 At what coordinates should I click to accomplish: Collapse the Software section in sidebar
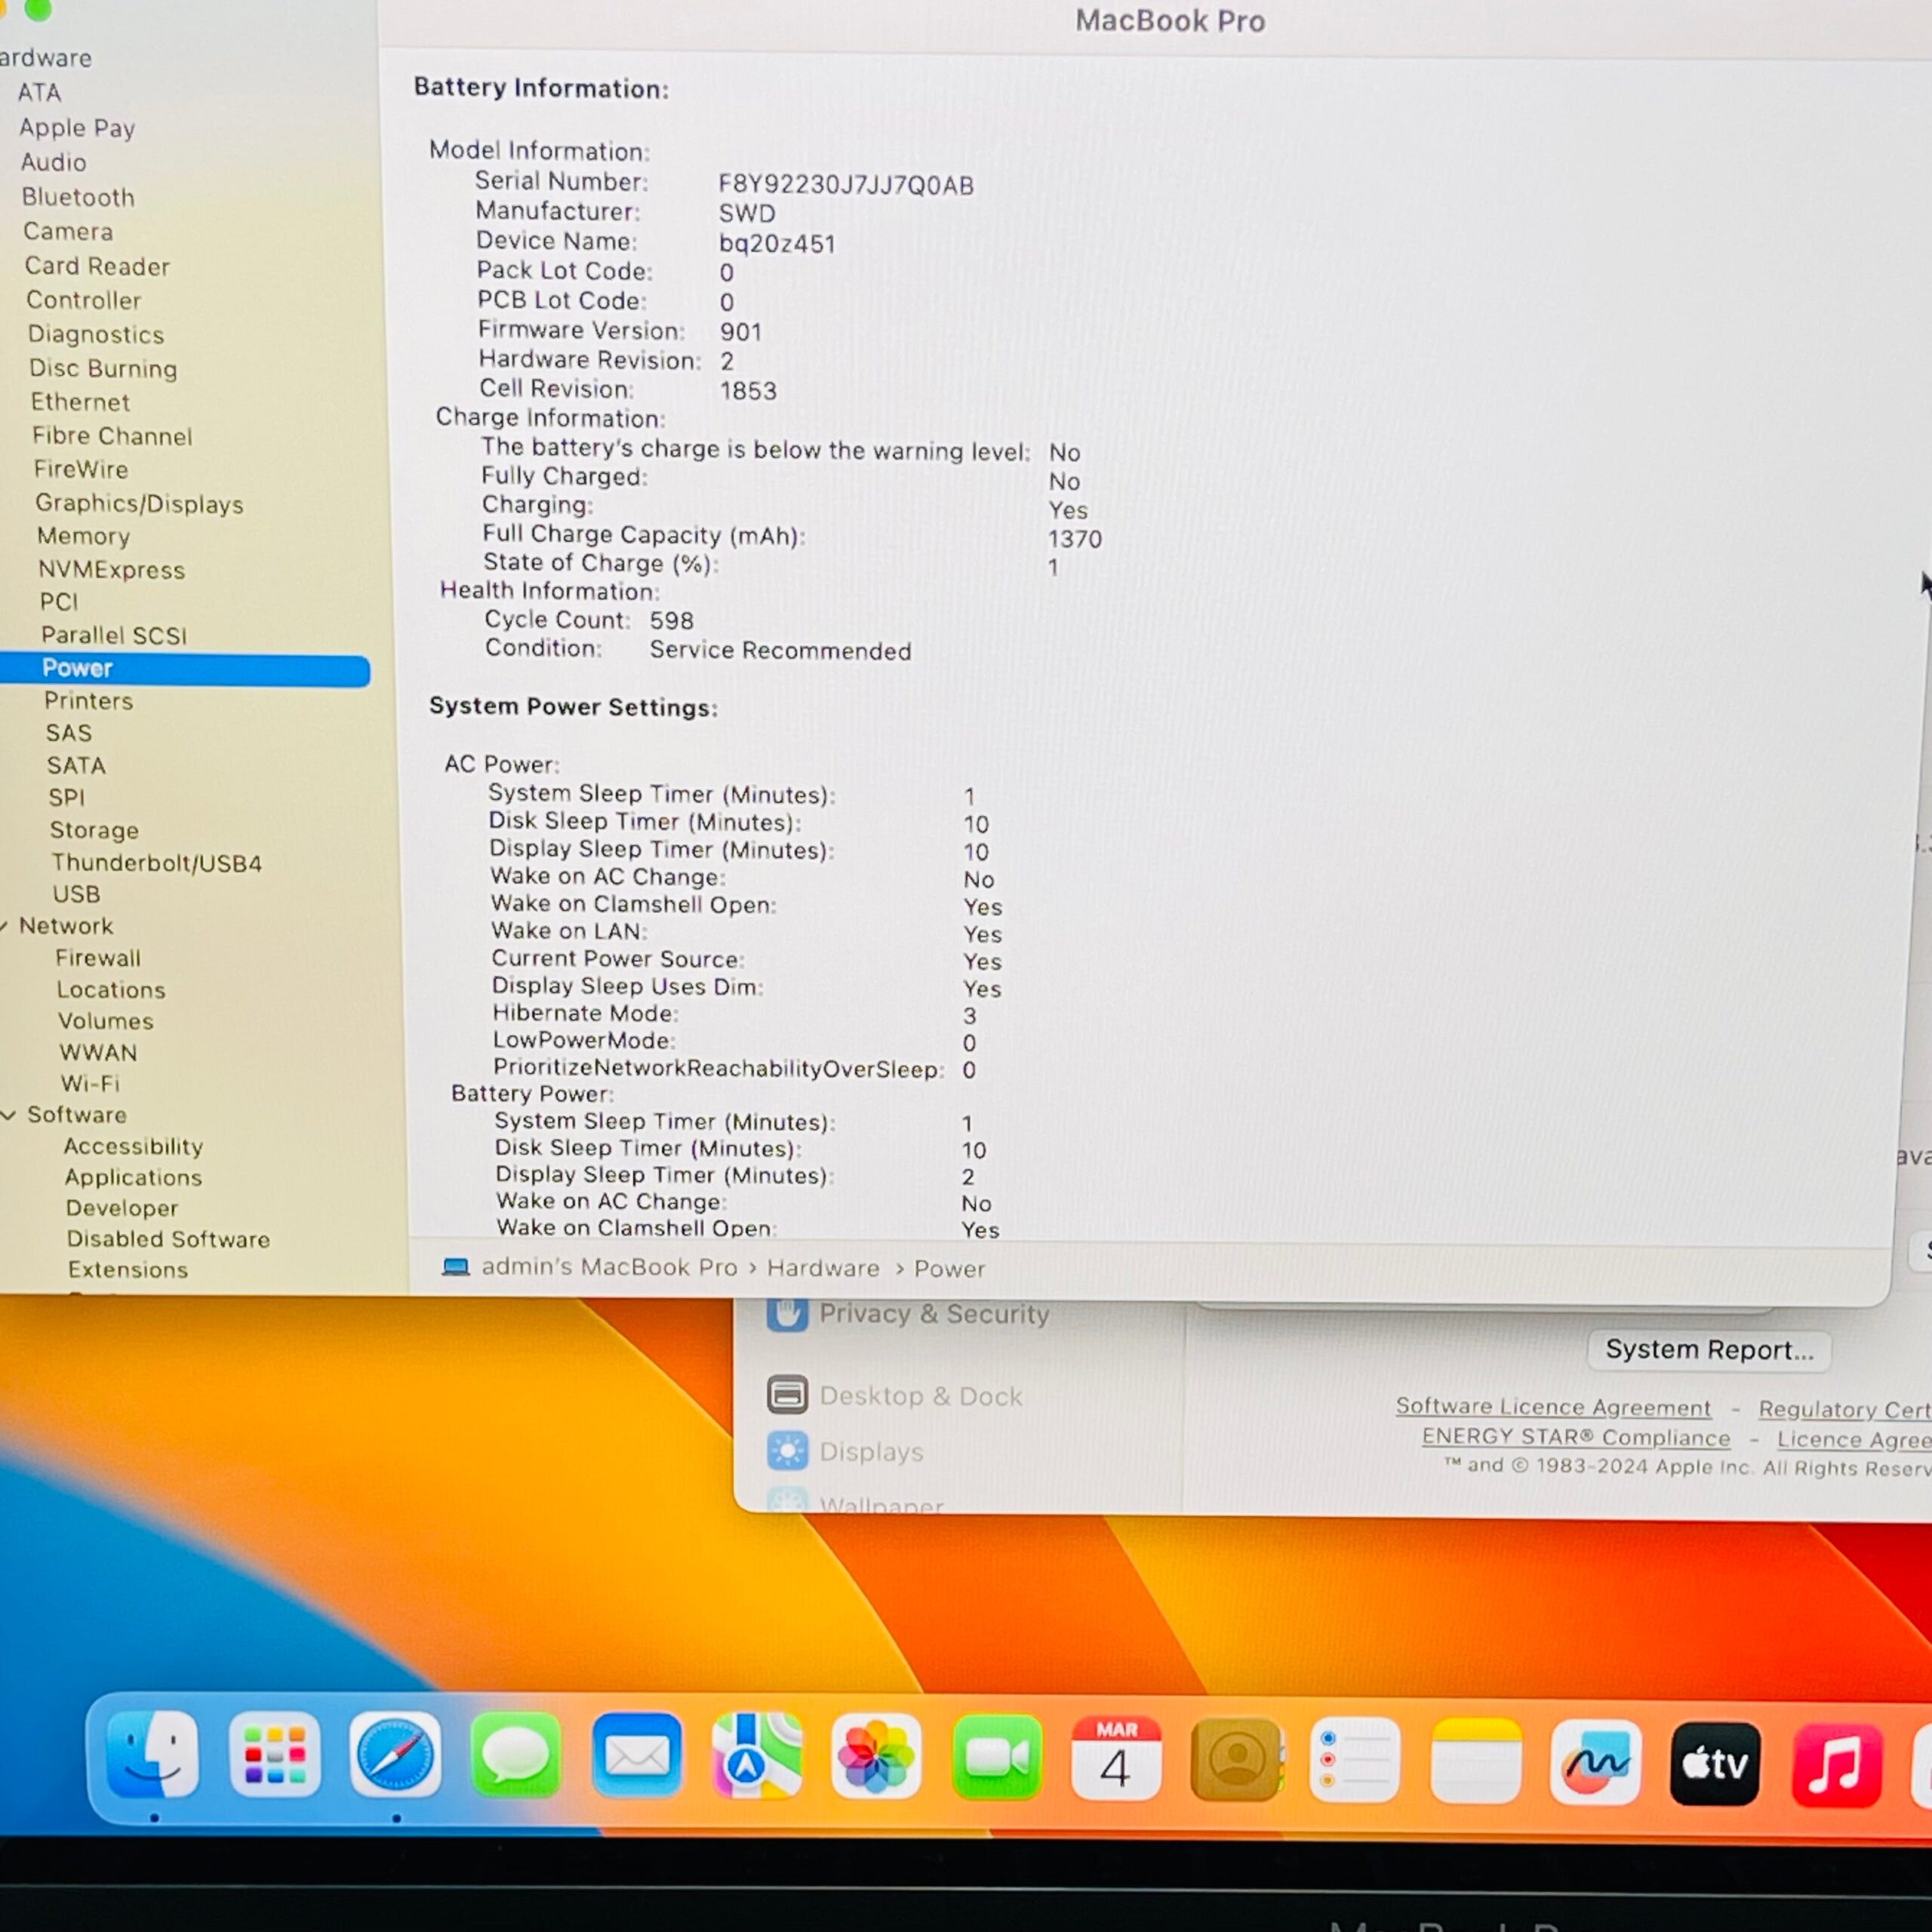[x=8, y=1115]
